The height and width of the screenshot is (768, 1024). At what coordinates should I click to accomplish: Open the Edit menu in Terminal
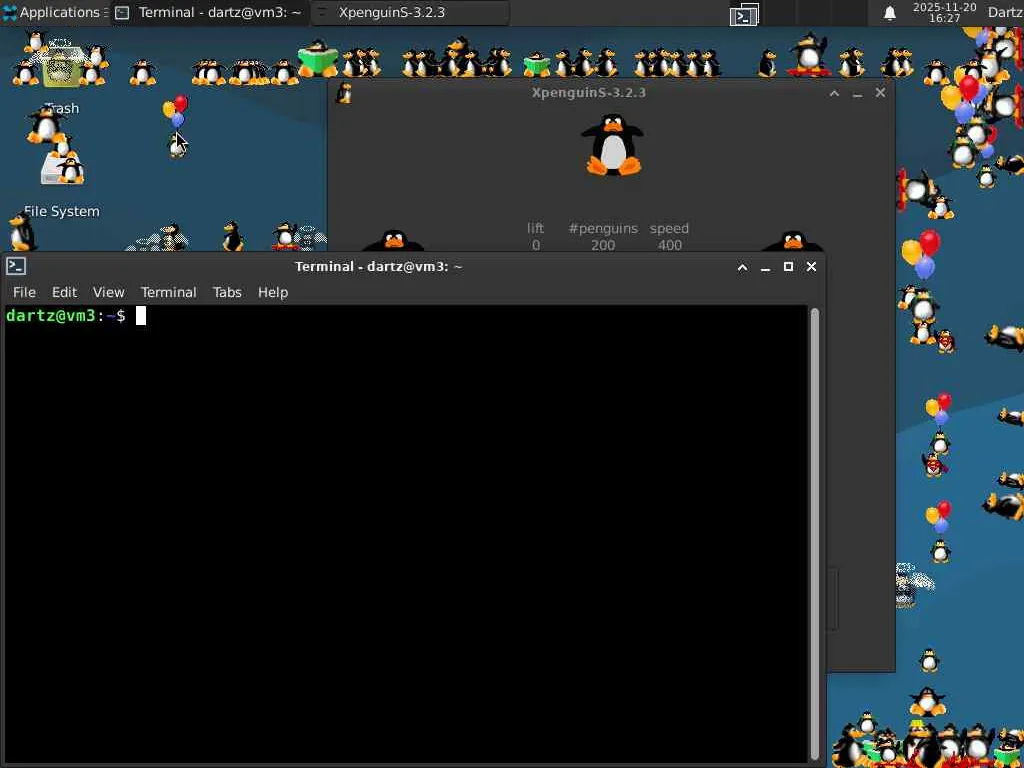click(65, 292)
